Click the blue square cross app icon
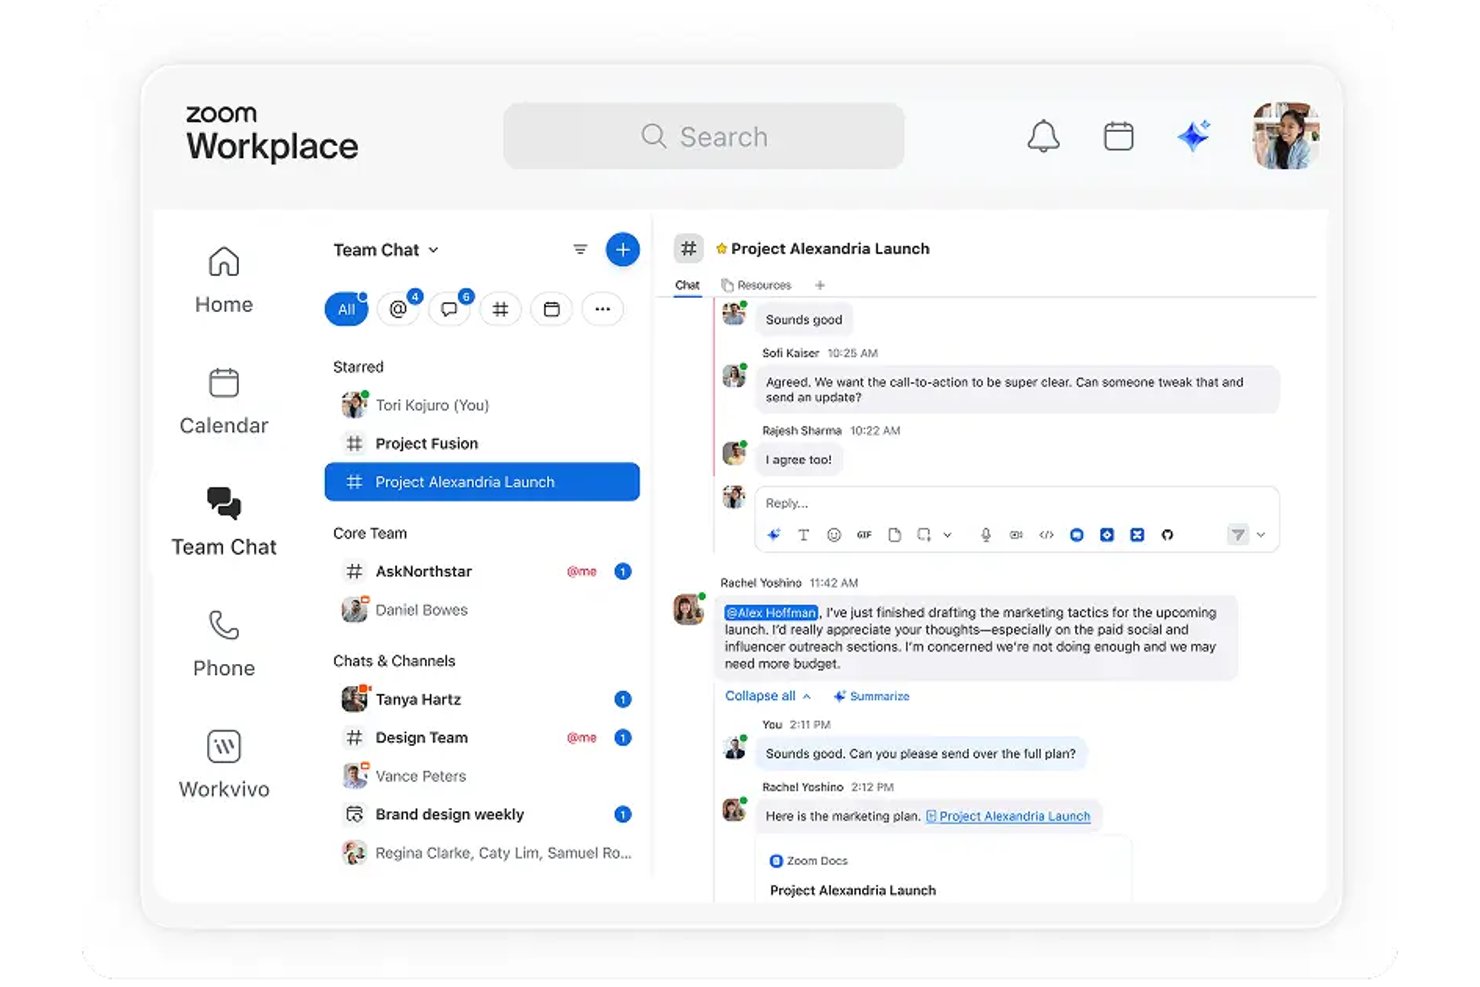1480x987 pixels. [x=1137, y=535]
